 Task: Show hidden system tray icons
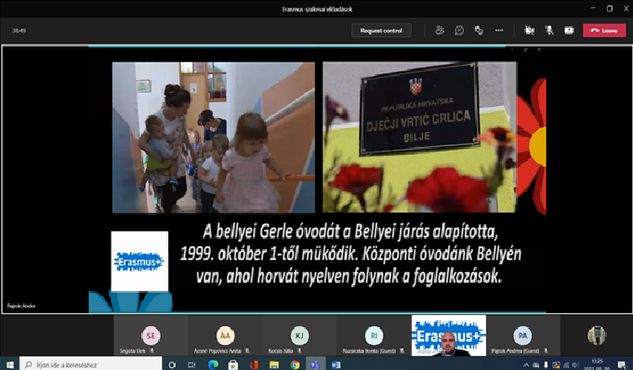pyautogui.click(x=526, y=365)
